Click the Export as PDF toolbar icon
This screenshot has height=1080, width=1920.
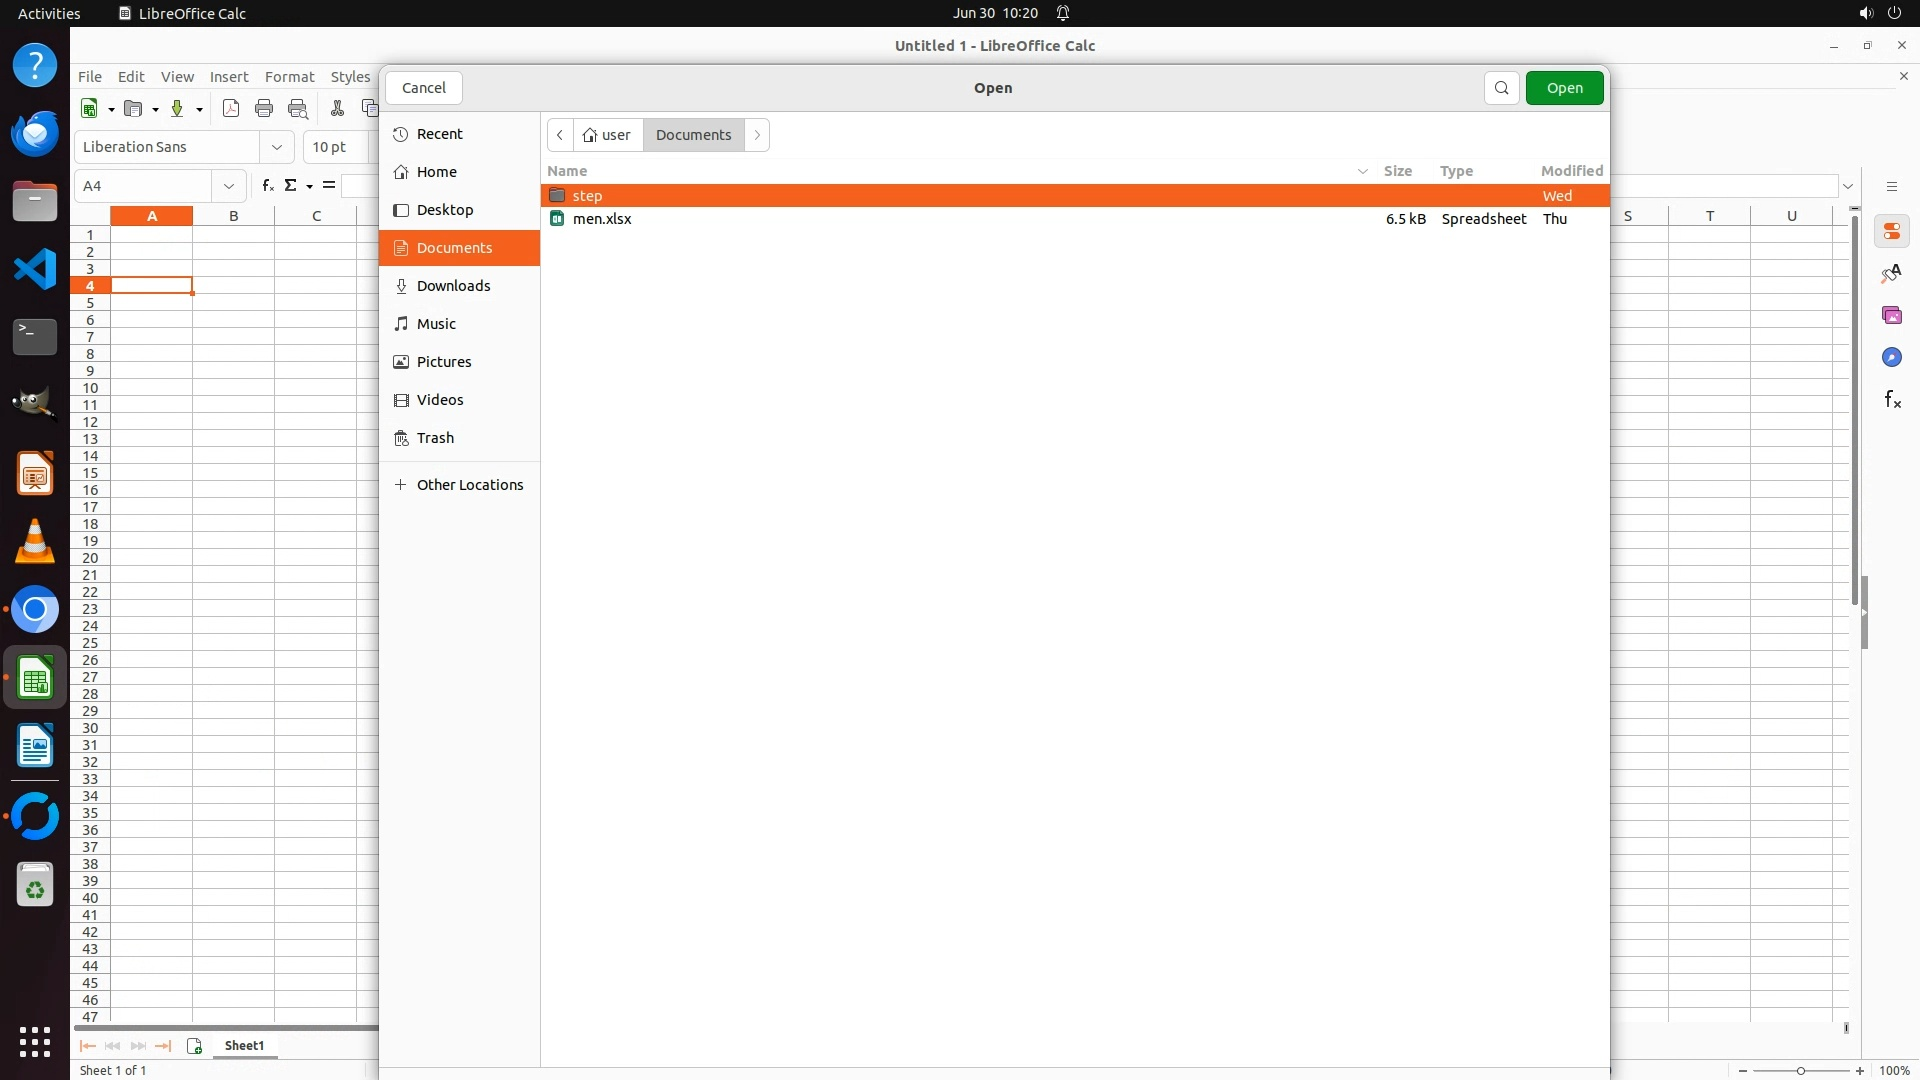(x=231, y=109)
